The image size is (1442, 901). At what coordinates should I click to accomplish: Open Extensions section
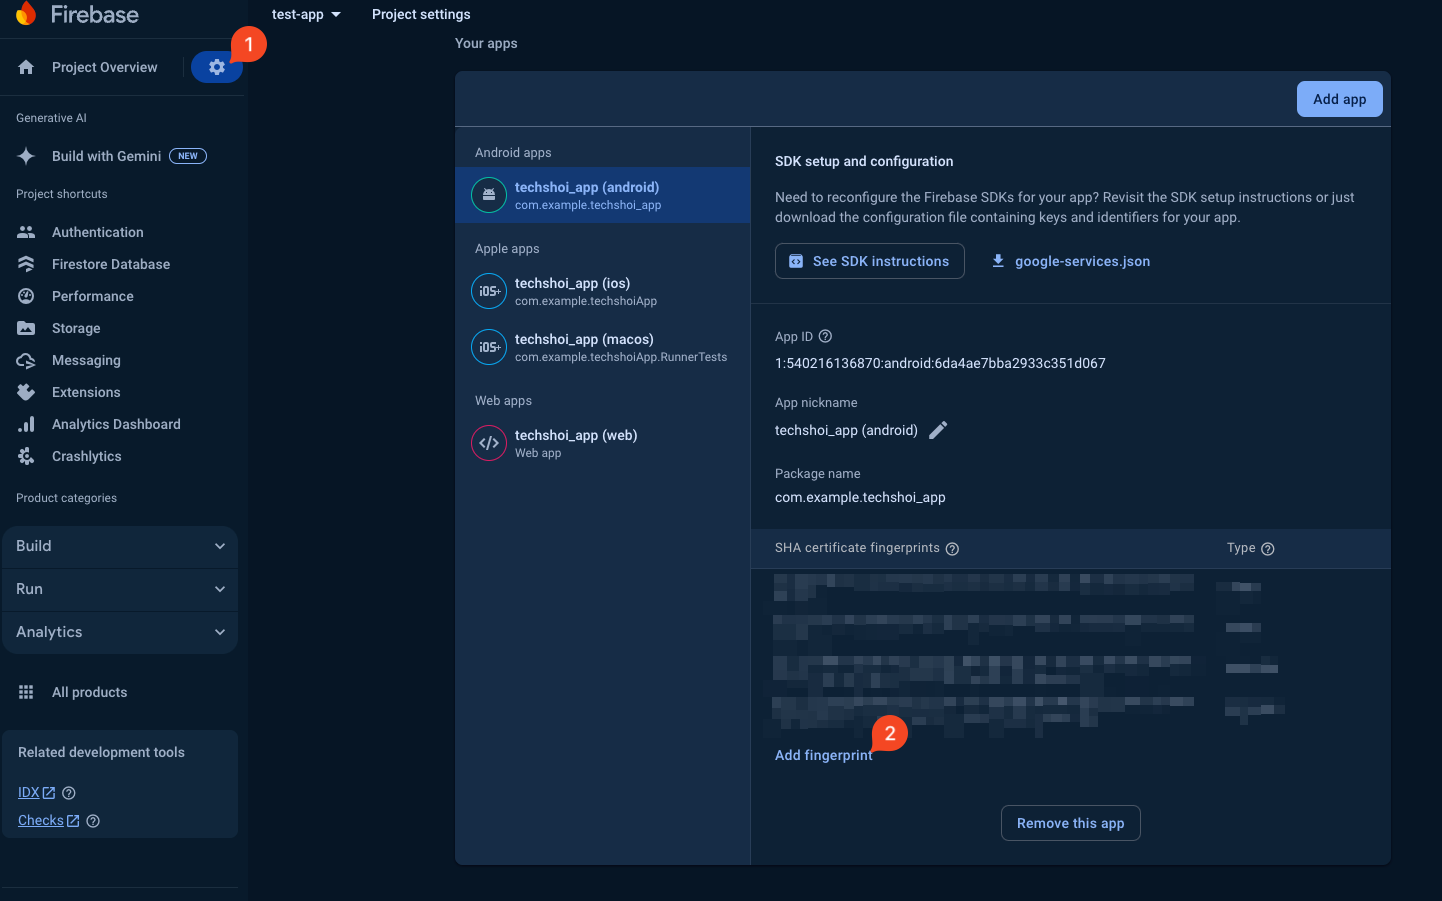coord(86,392)
